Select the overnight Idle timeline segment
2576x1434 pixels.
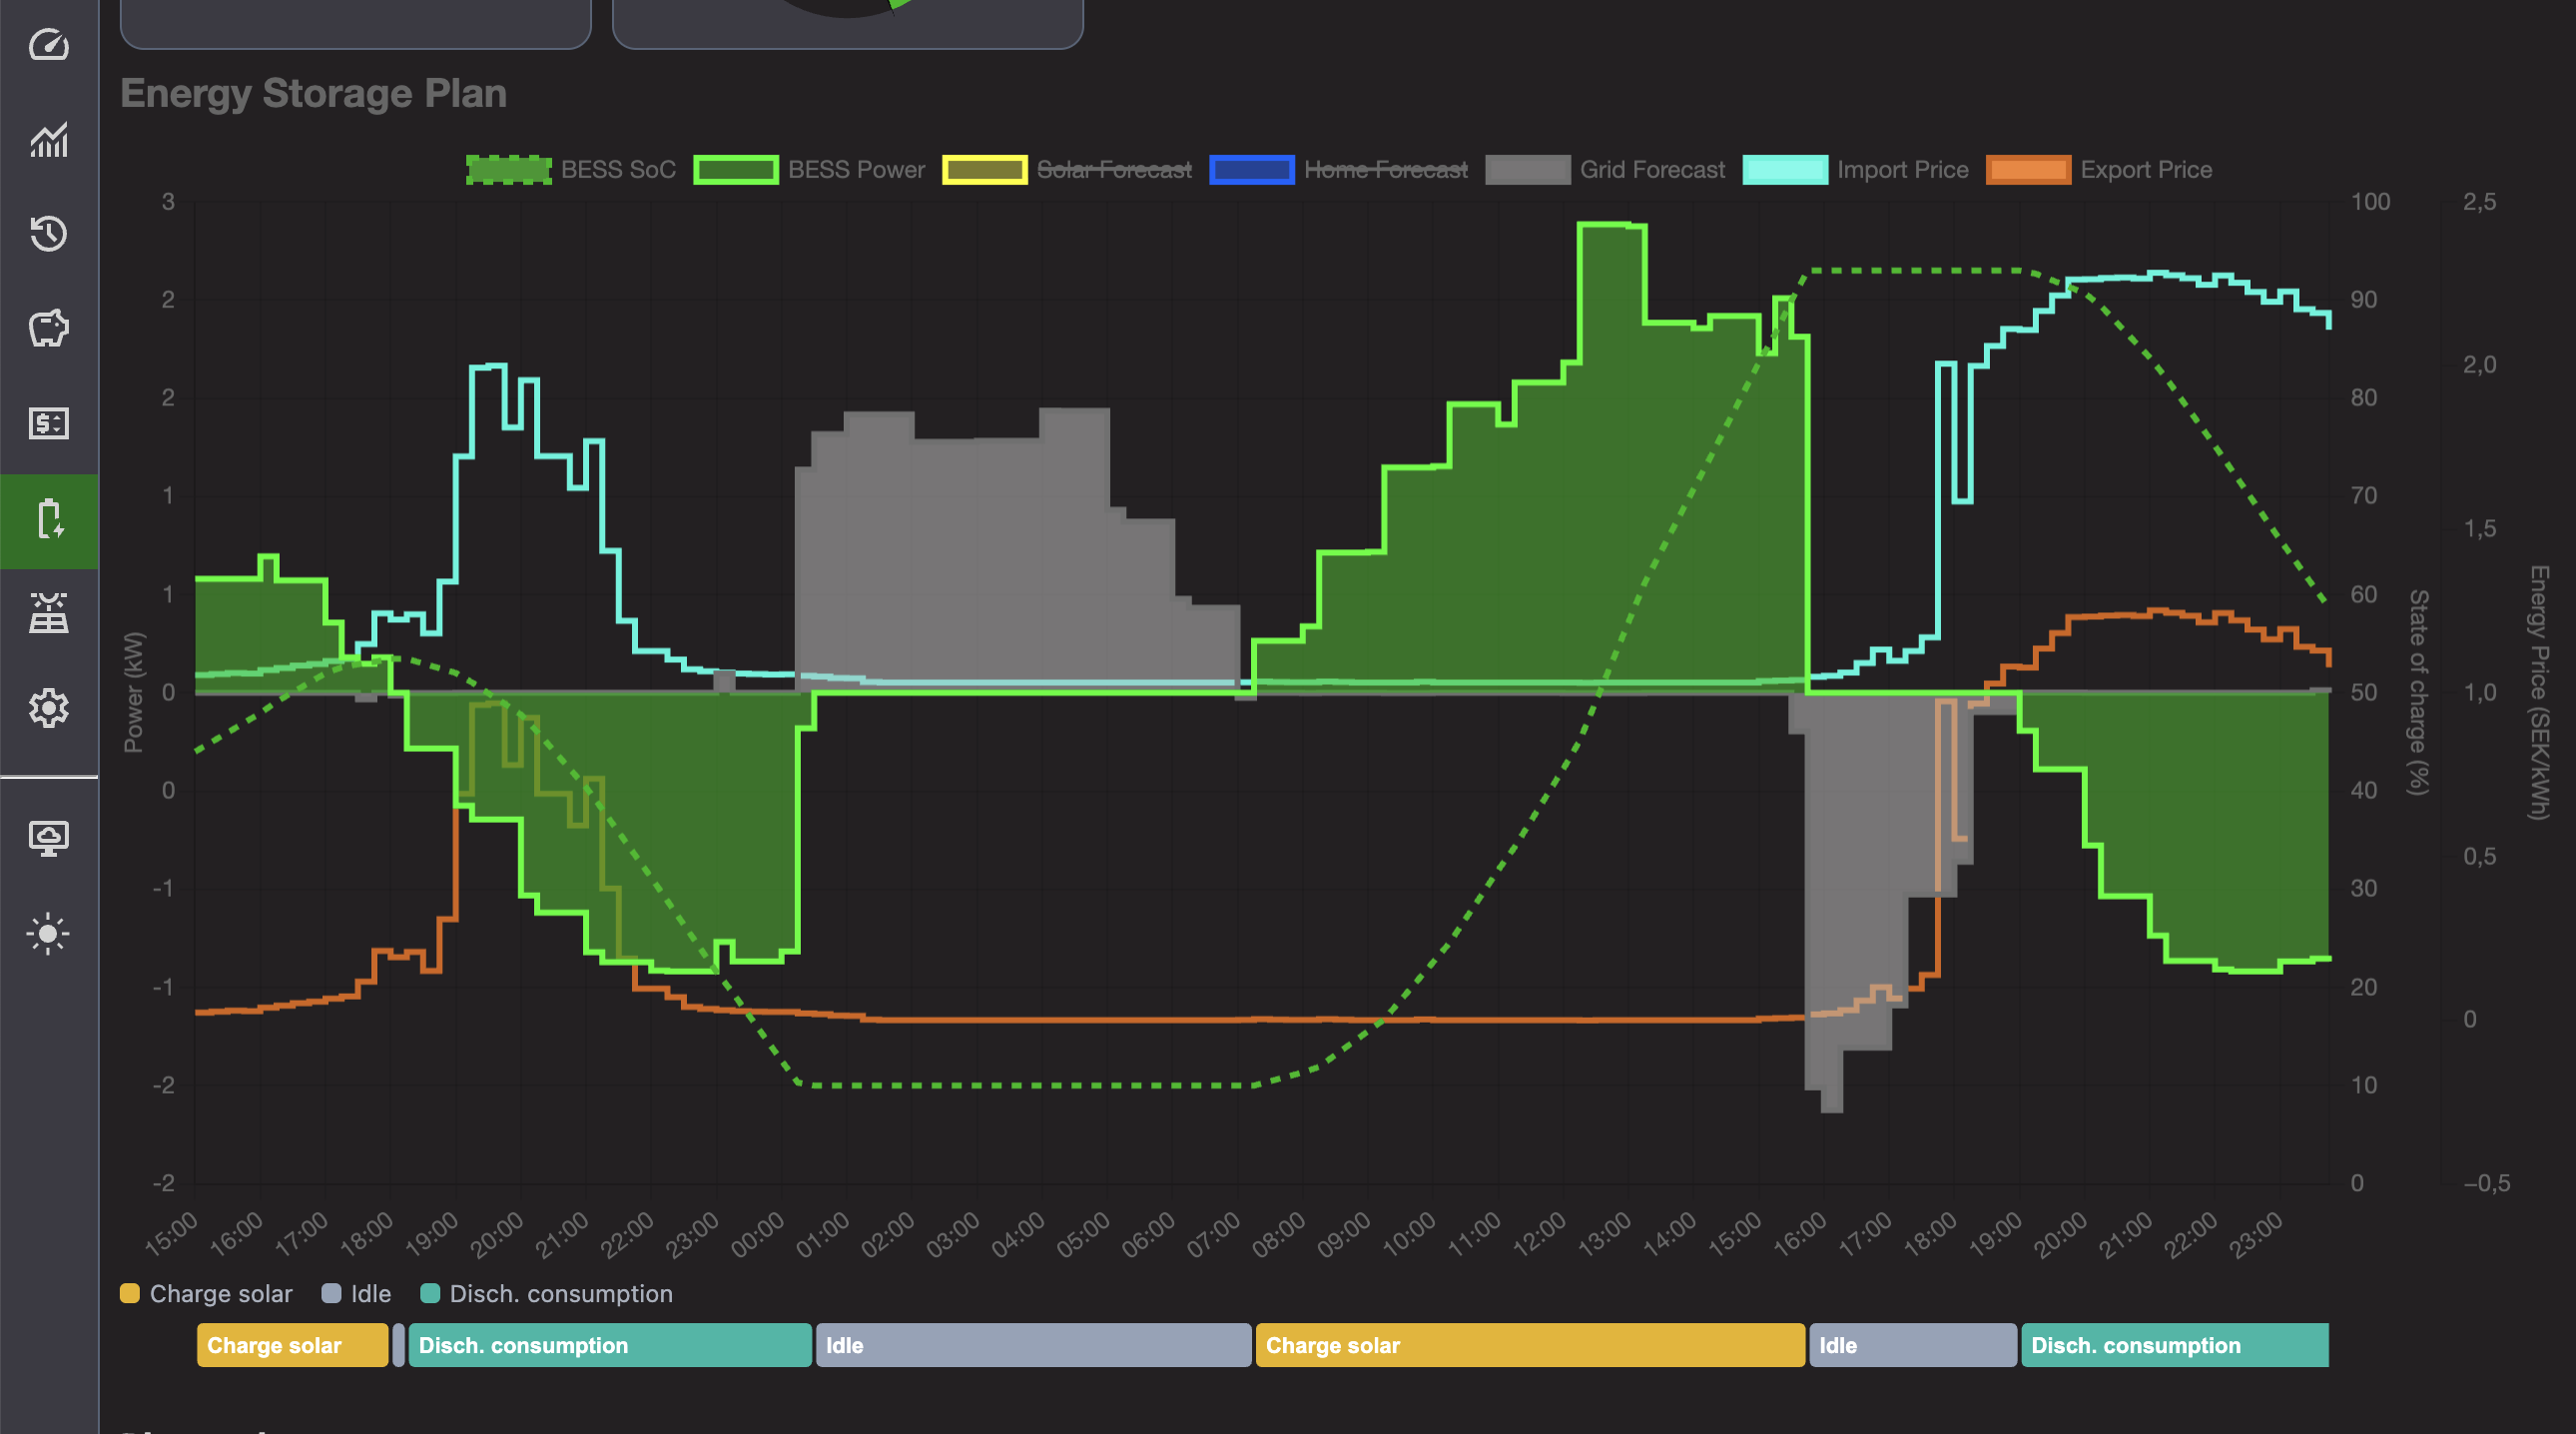pos(1033,1345)
